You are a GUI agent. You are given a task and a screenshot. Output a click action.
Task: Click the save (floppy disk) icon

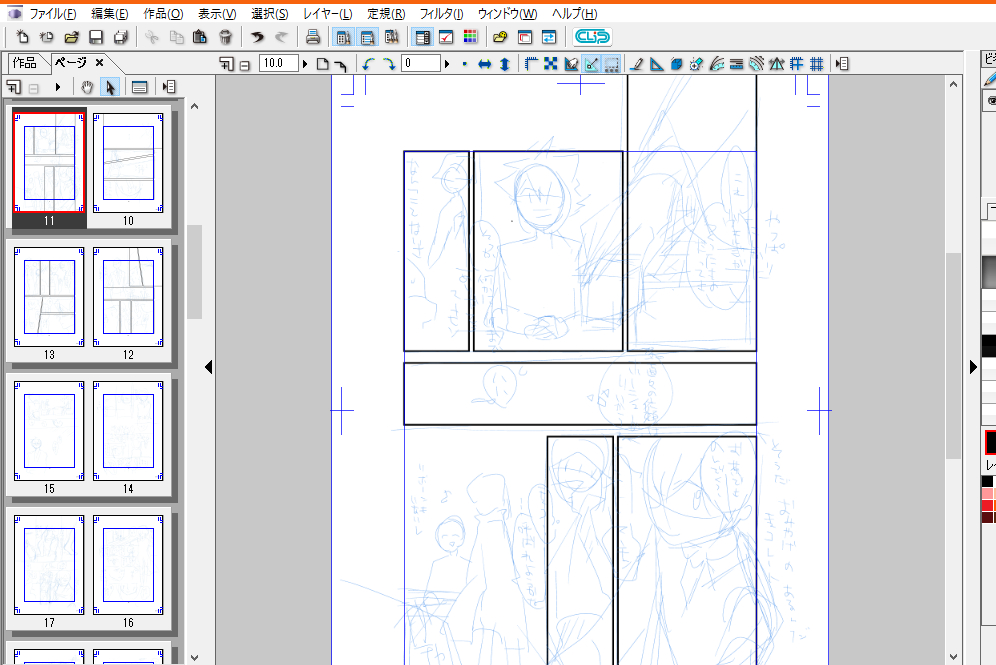(96, 37)
